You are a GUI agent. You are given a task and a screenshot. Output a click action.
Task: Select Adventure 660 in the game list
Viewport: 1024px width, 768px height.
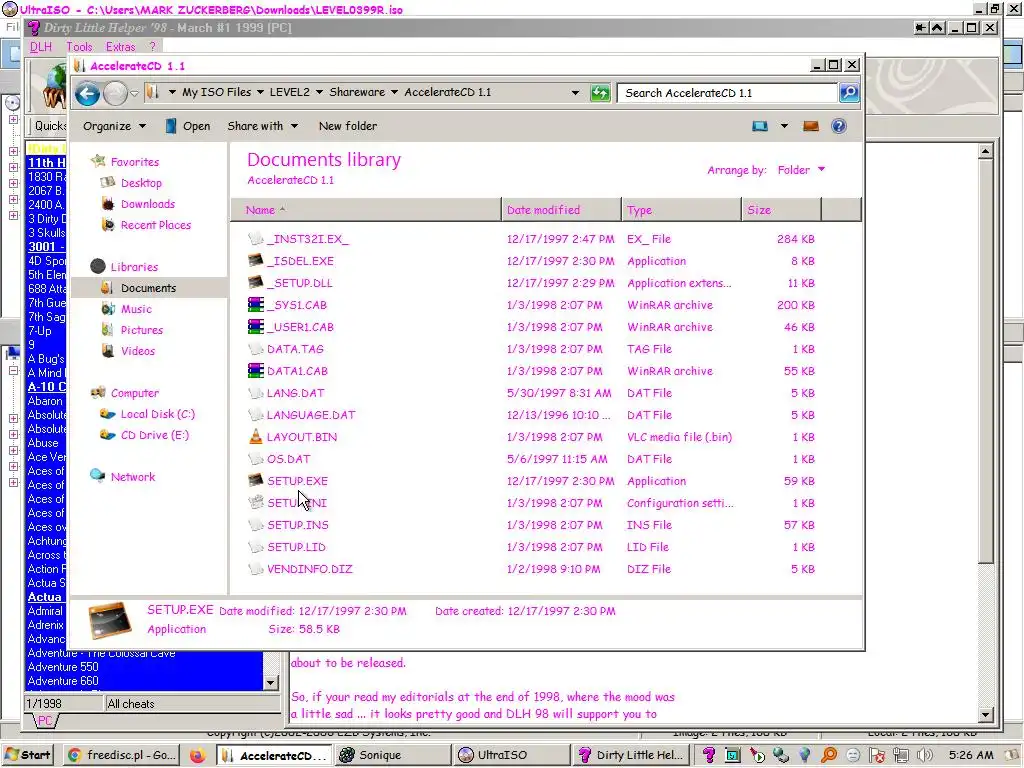point(63,680)
